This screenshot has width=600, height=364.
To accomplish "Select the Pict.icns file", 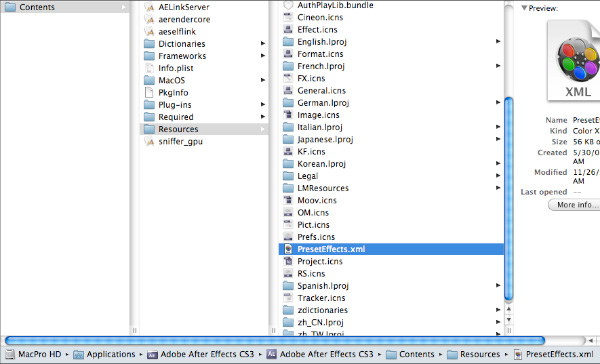I will pos(313,225).
